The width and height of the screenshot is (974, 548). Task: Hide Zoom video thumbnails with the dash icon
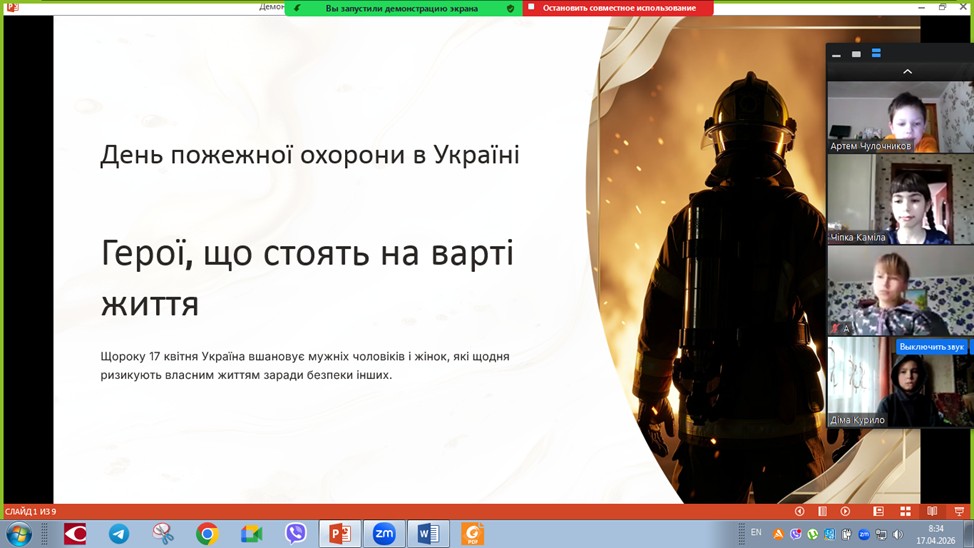point(836,54)
